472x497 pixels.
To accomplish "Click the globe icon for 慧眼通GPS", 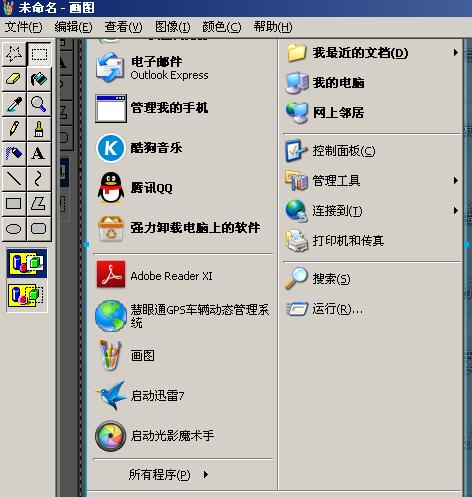I will [x=111, y=316].
